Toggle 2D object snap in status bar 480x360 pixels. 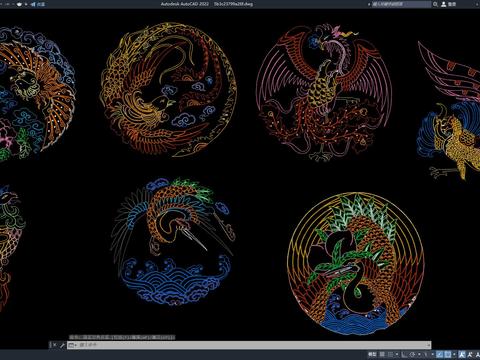(x=448, y=354)
